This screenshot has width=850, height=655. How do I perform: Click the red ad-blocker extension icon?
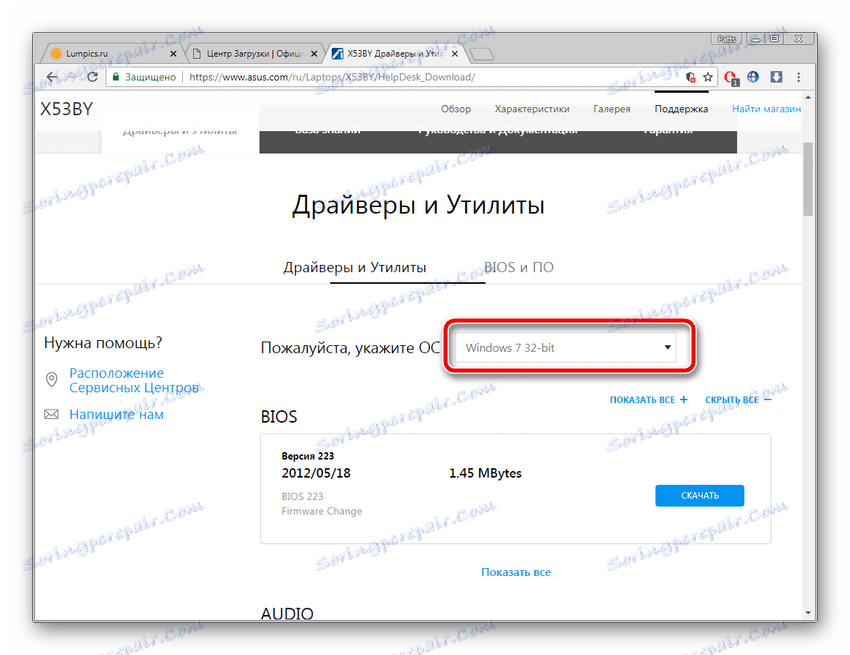pyautogui.click(x=731, y=77)
